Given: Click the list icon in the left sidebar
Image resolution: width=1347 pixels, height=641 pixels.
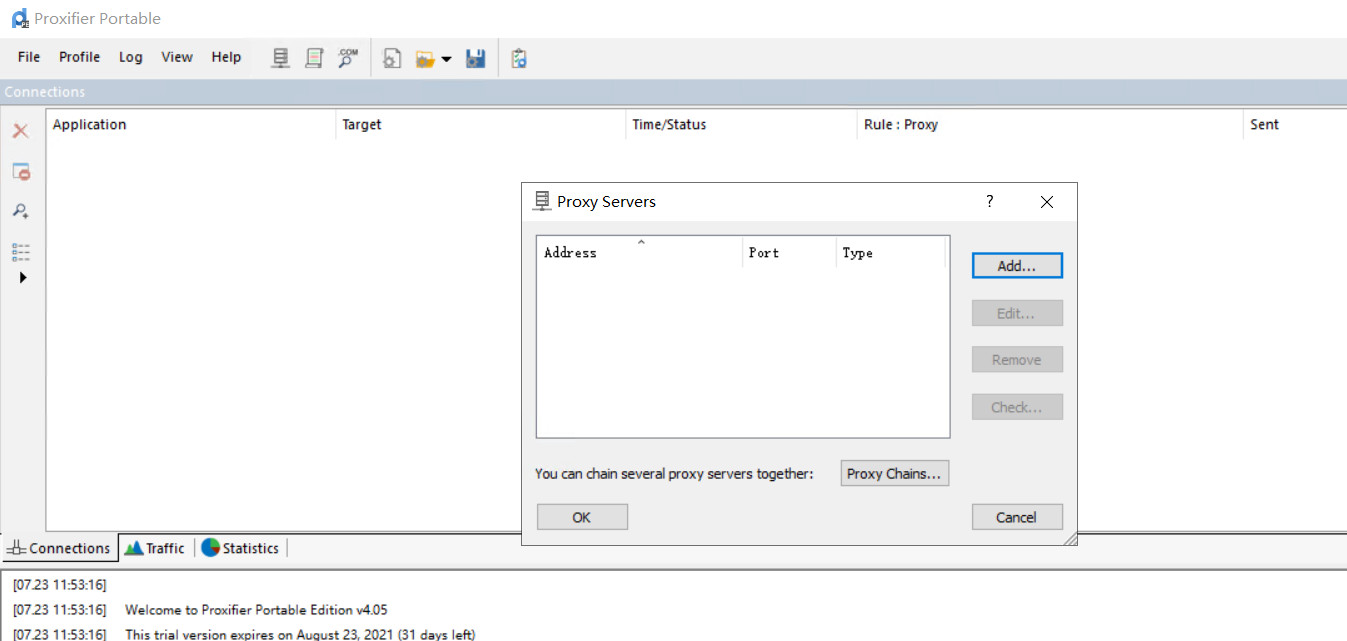Looking at the screenshot, I should [21, 252].
